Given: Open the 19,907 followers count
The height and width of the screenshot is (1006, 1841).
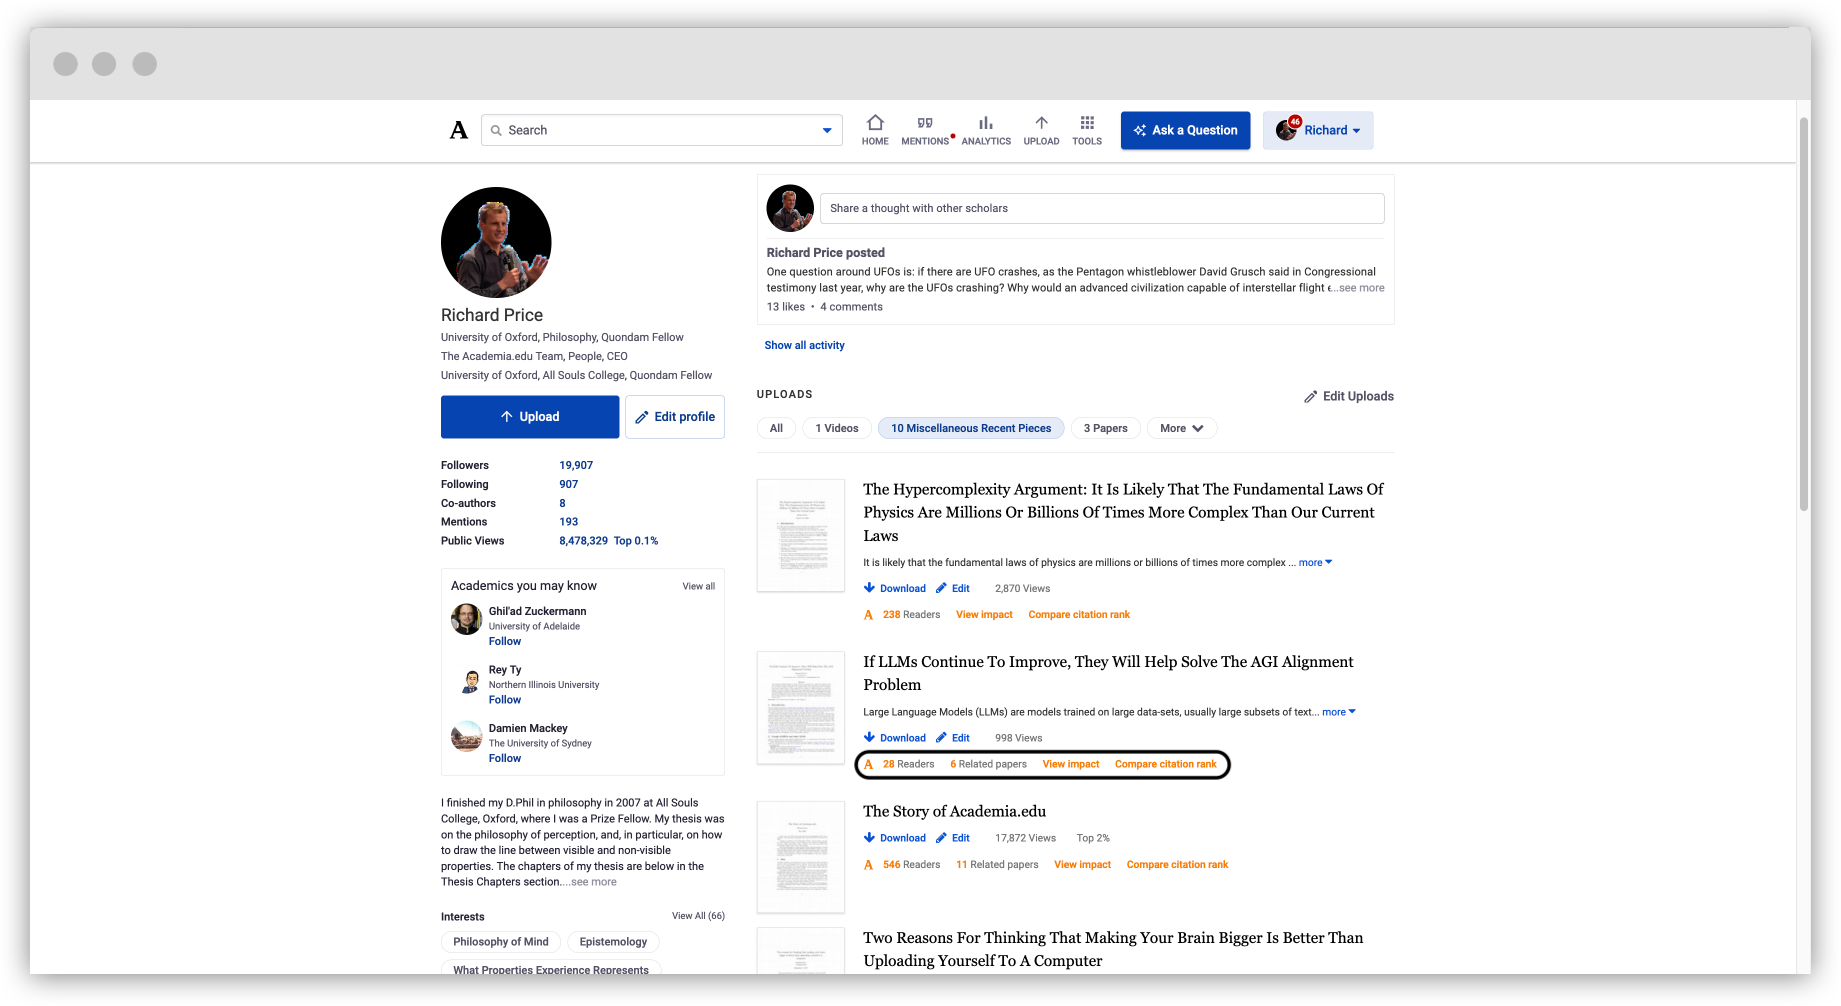Looking at the screenshot, I should click(x=576, y=465).
